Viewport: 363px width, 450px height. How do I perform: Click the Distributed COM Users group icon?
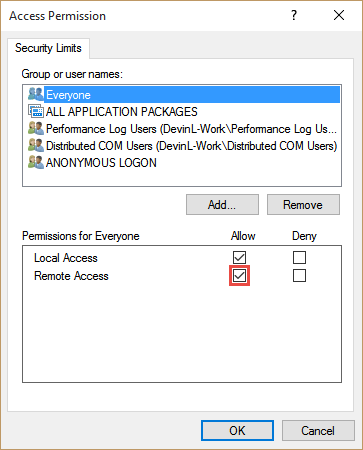(x=36, y=145)
